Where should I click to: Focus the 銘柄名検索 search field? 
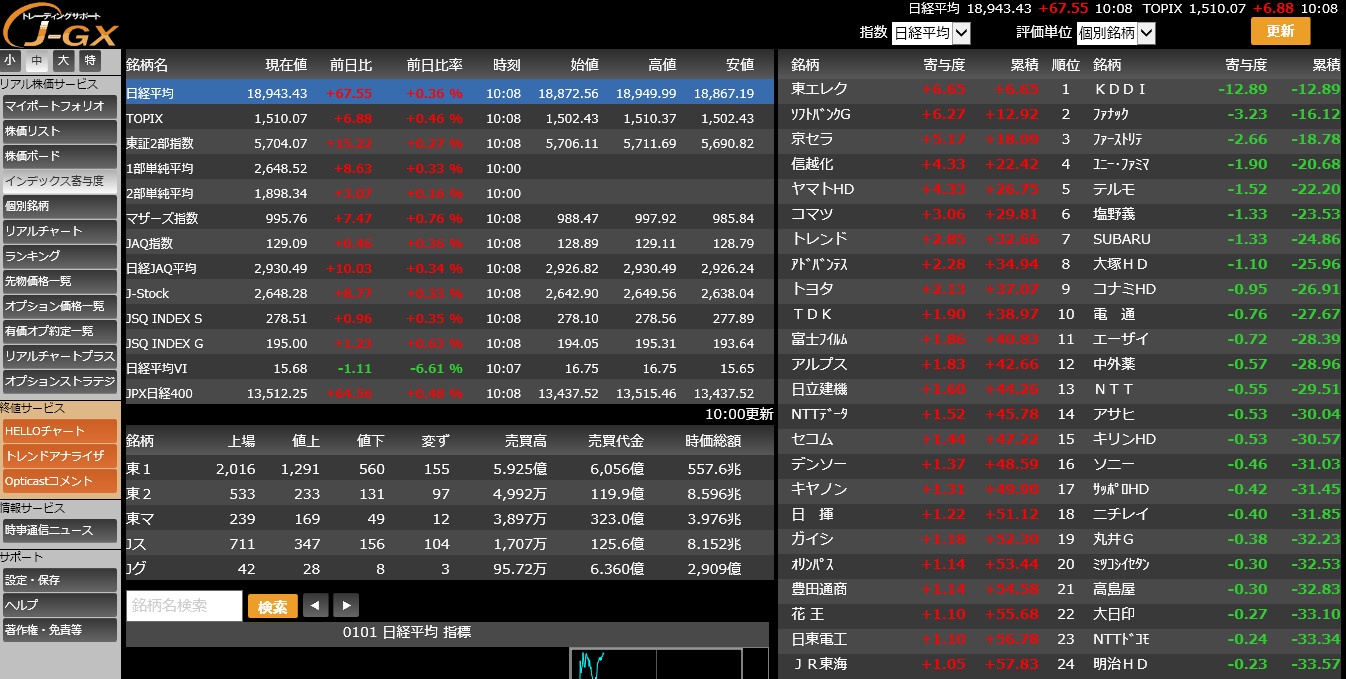tap(185, 605)
